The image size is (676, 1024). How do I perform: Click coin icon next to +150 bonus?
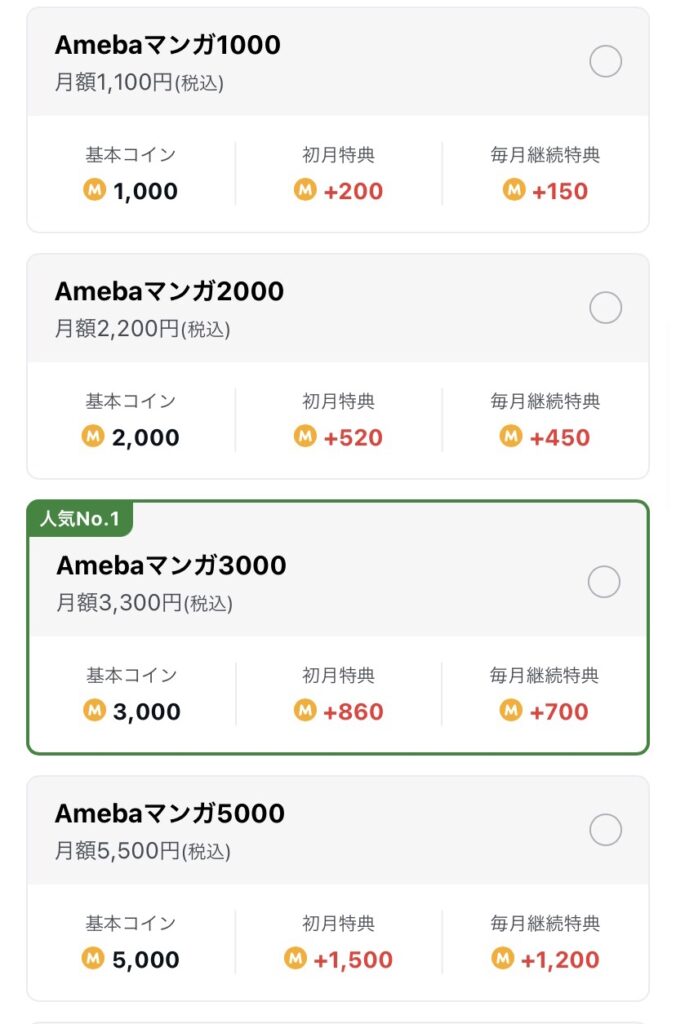coord(514,190)
